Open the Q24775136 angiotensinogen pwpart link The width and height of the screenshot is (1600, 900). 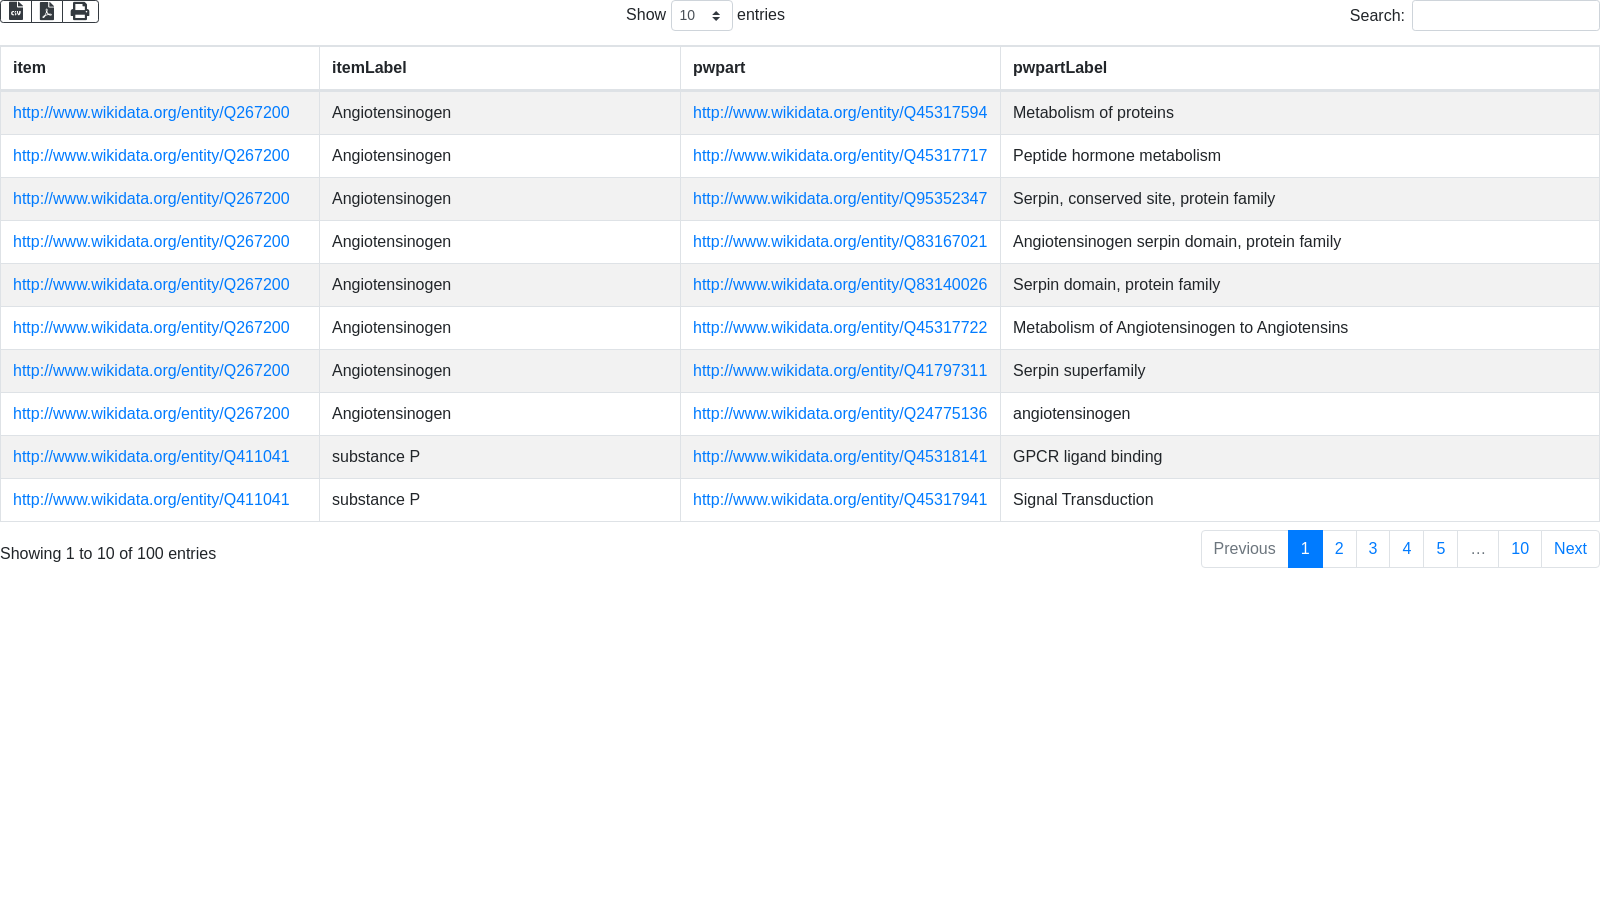pyautogui.click(x=839, y=414)
